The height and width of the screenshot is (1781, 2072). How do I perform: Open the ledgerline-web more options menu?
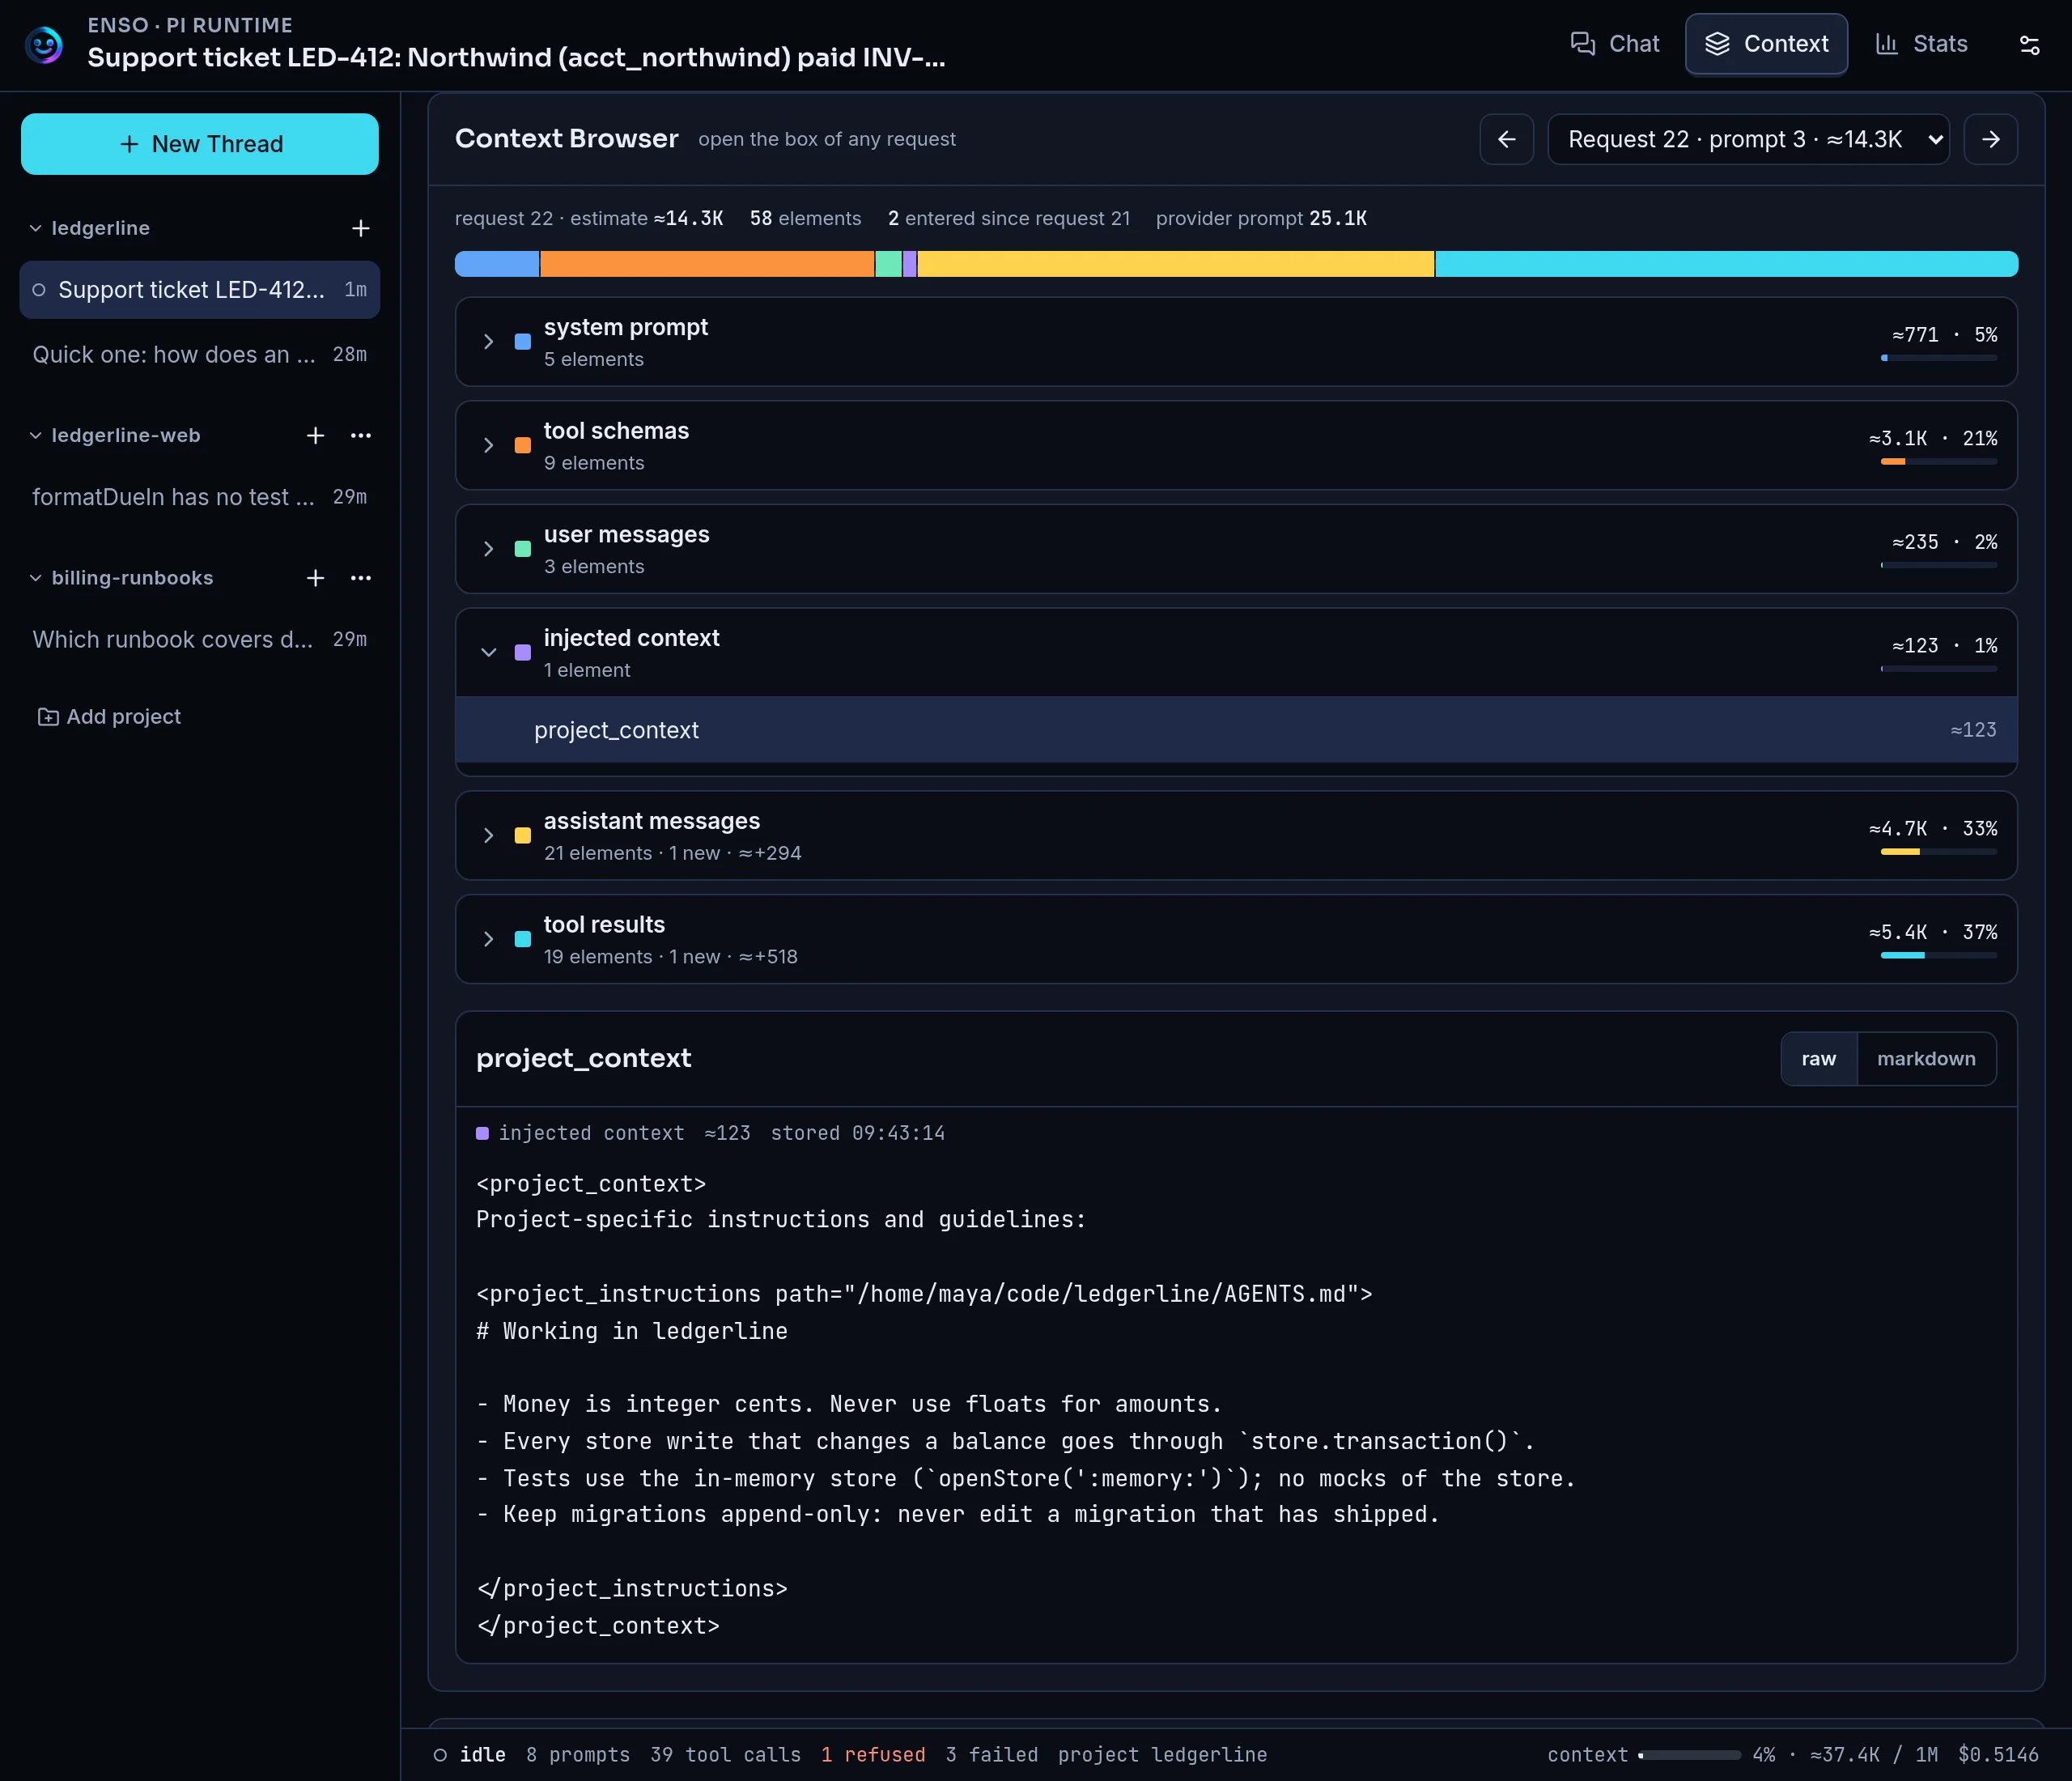tap(361, 435)
